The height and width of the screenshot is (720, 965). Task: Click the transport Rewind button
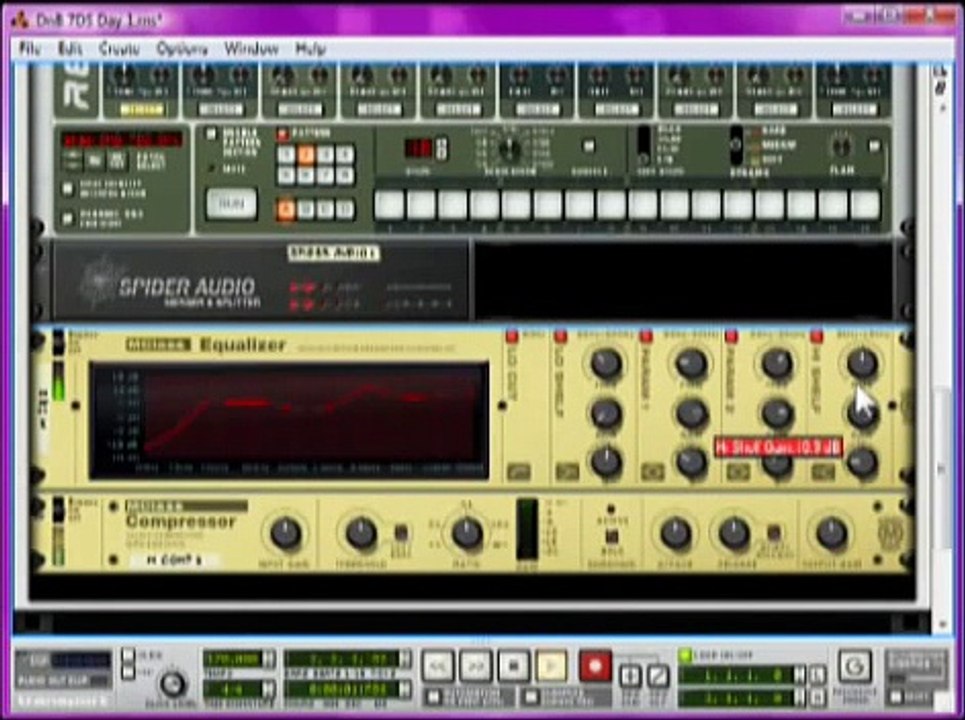(x=438, y=666)
